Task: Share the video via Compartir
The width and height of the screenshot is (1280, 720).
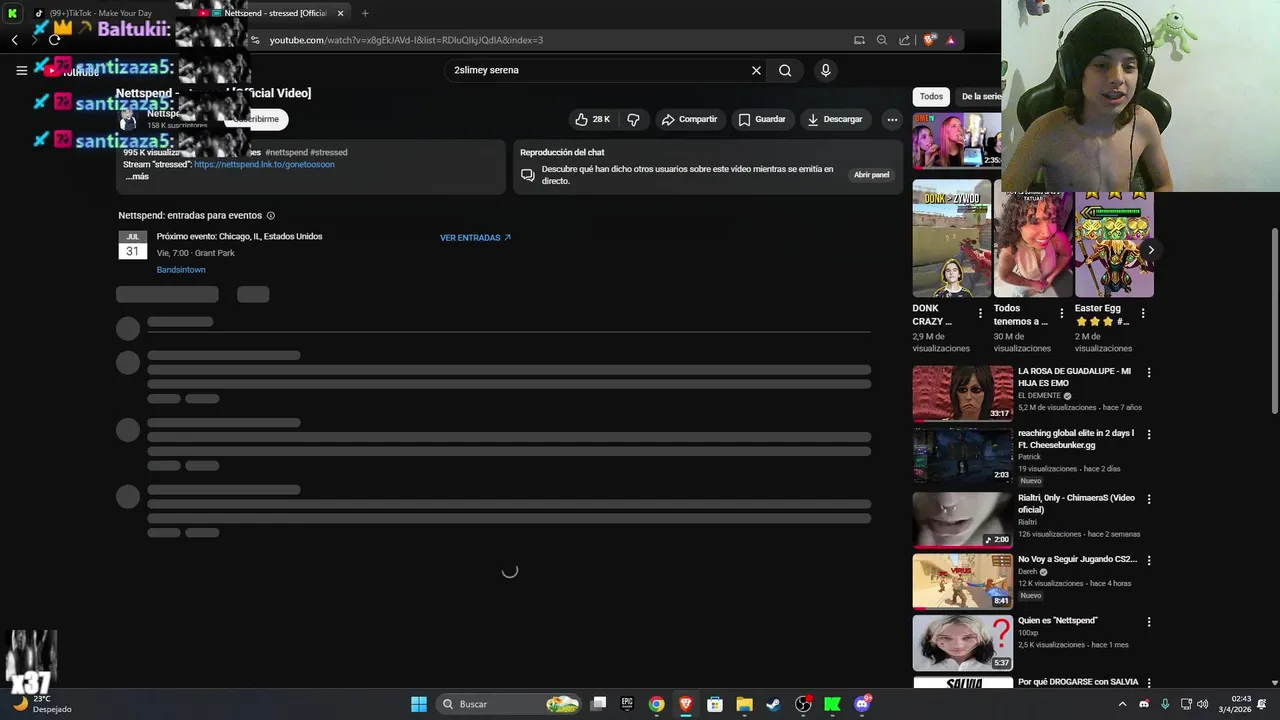Action: click(x=689, y=119)
